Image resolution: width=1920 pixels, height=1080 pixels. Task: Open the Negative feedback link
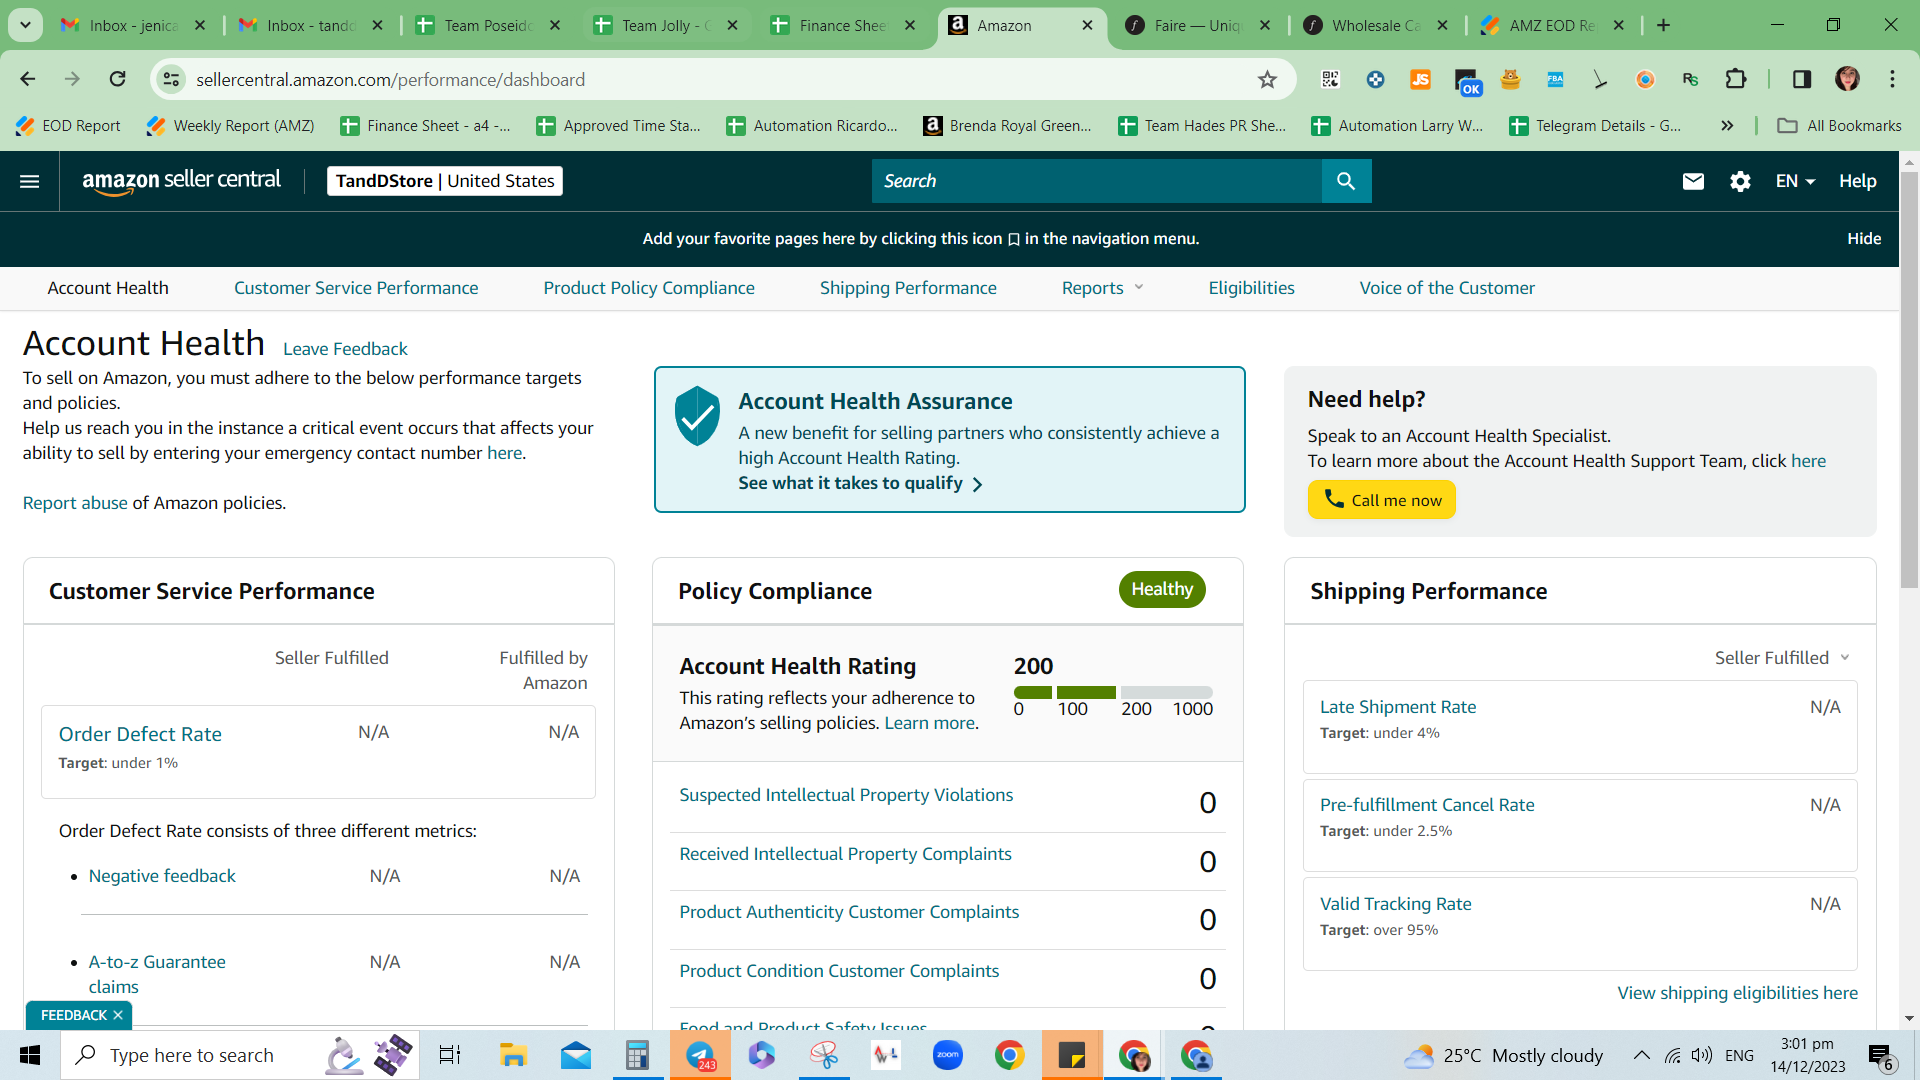(162, 876)
